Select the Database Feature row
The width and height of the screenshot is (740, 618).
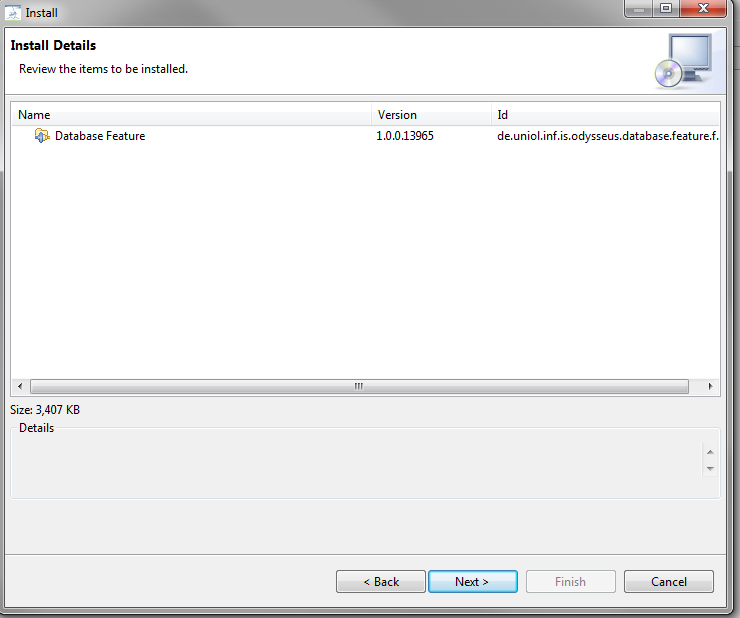[365, 136]
